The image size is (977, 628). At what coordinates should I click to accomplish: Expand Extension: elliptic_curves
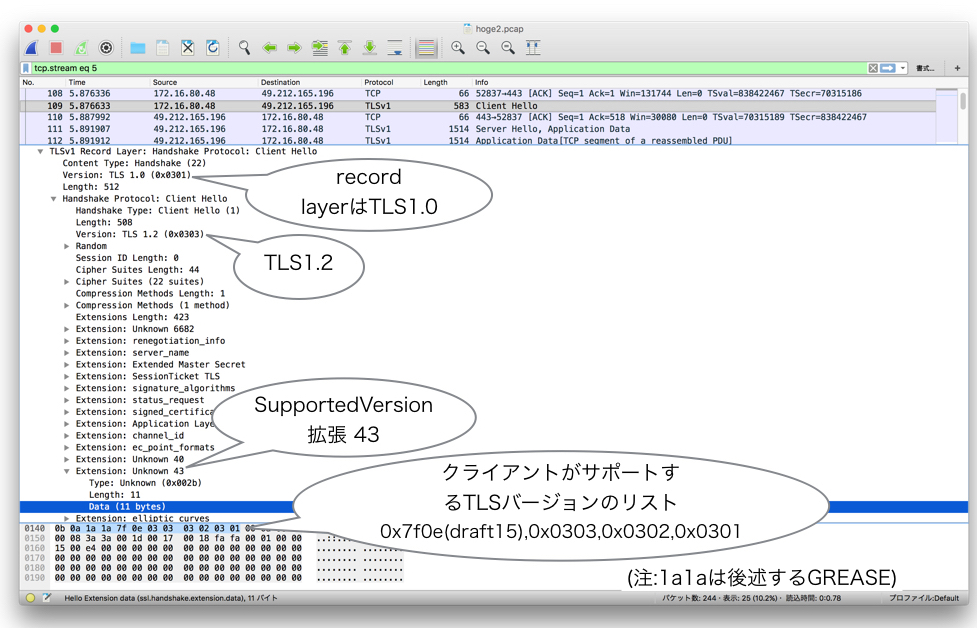click(67, 518)
